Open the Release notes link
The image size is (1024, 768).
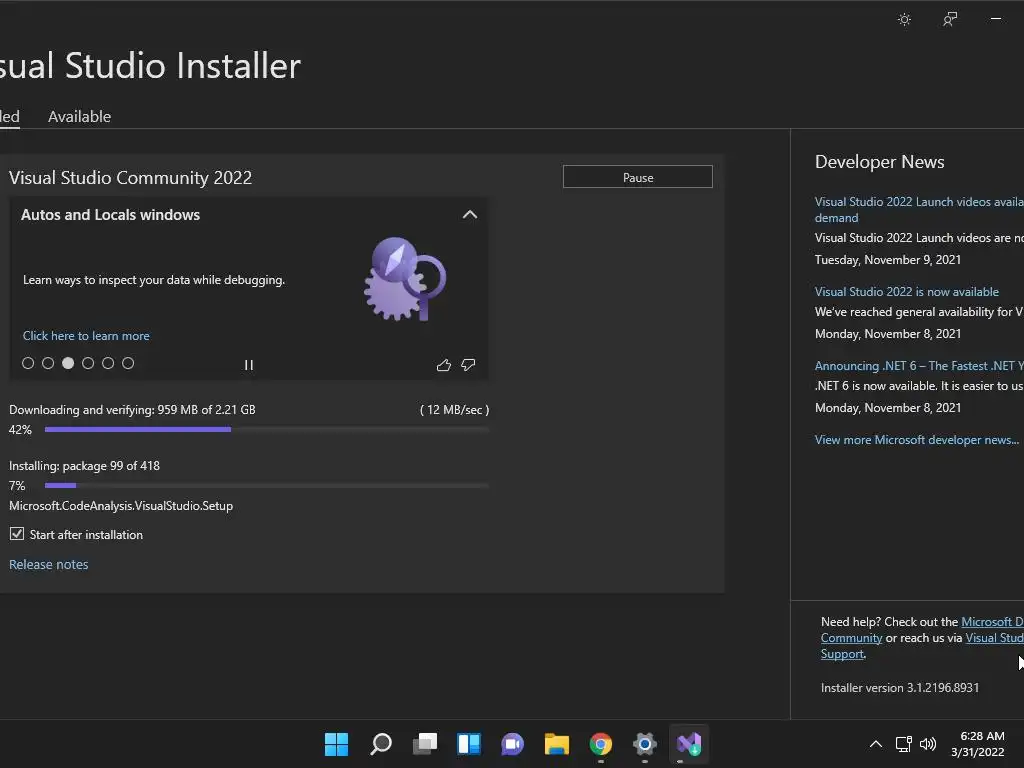[x=48, y=564]
